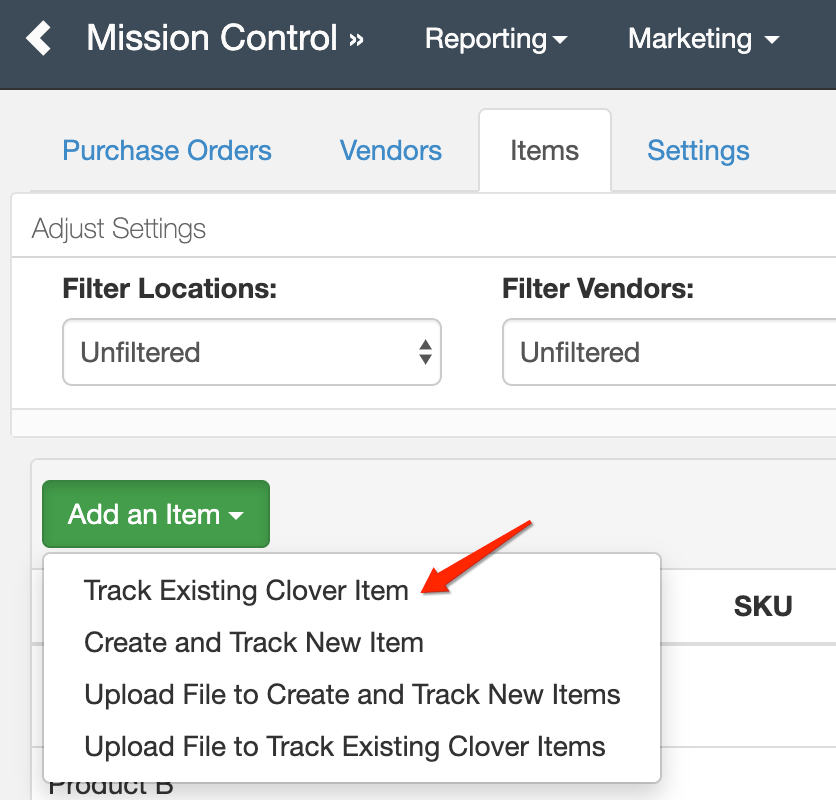Select Upload File to Create and Track New Items
Screen dimensions: 836x800
[354, 695]
